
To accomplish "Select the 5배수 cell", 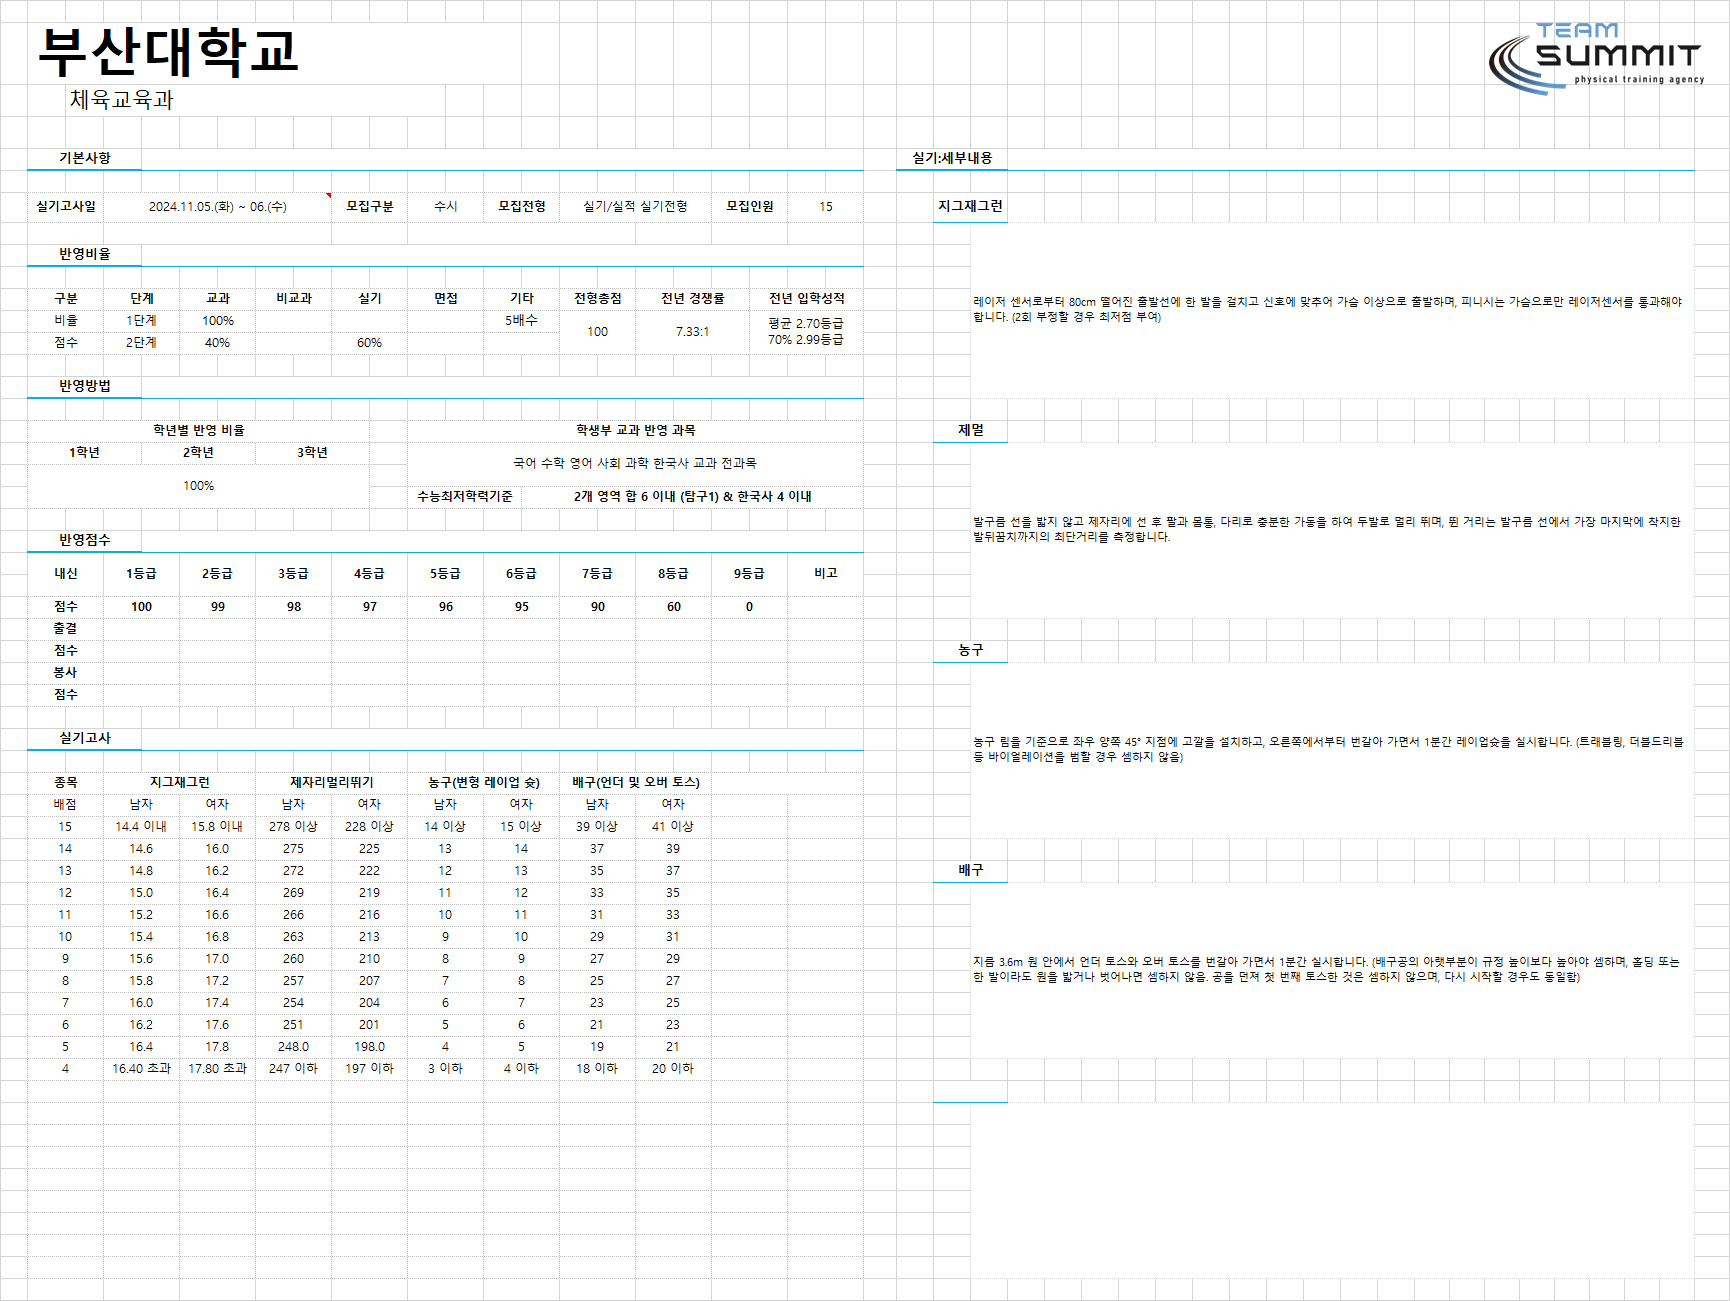I will point(522,320).
